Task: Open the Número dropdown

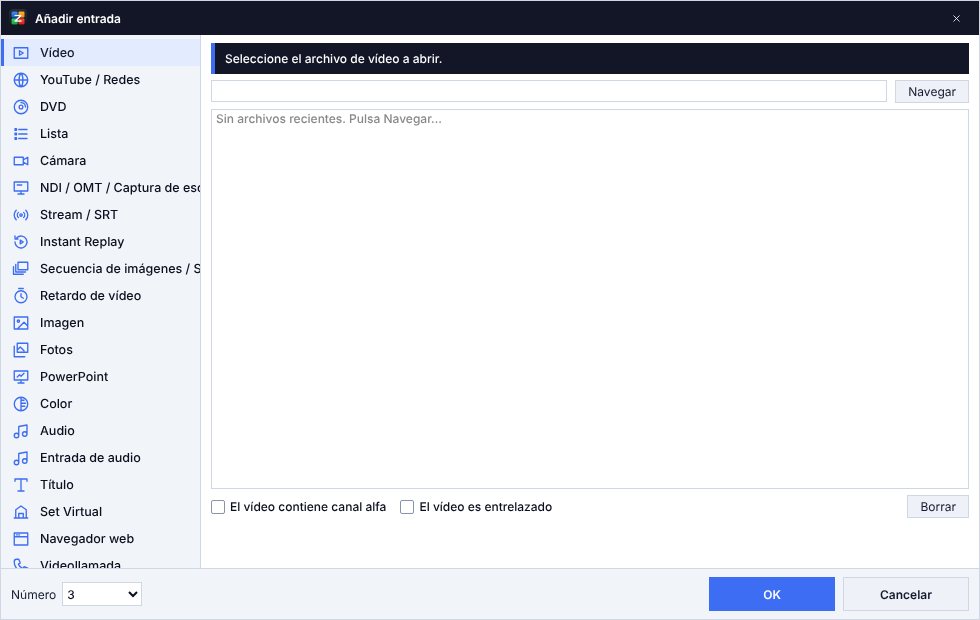Action: [102, 594]
